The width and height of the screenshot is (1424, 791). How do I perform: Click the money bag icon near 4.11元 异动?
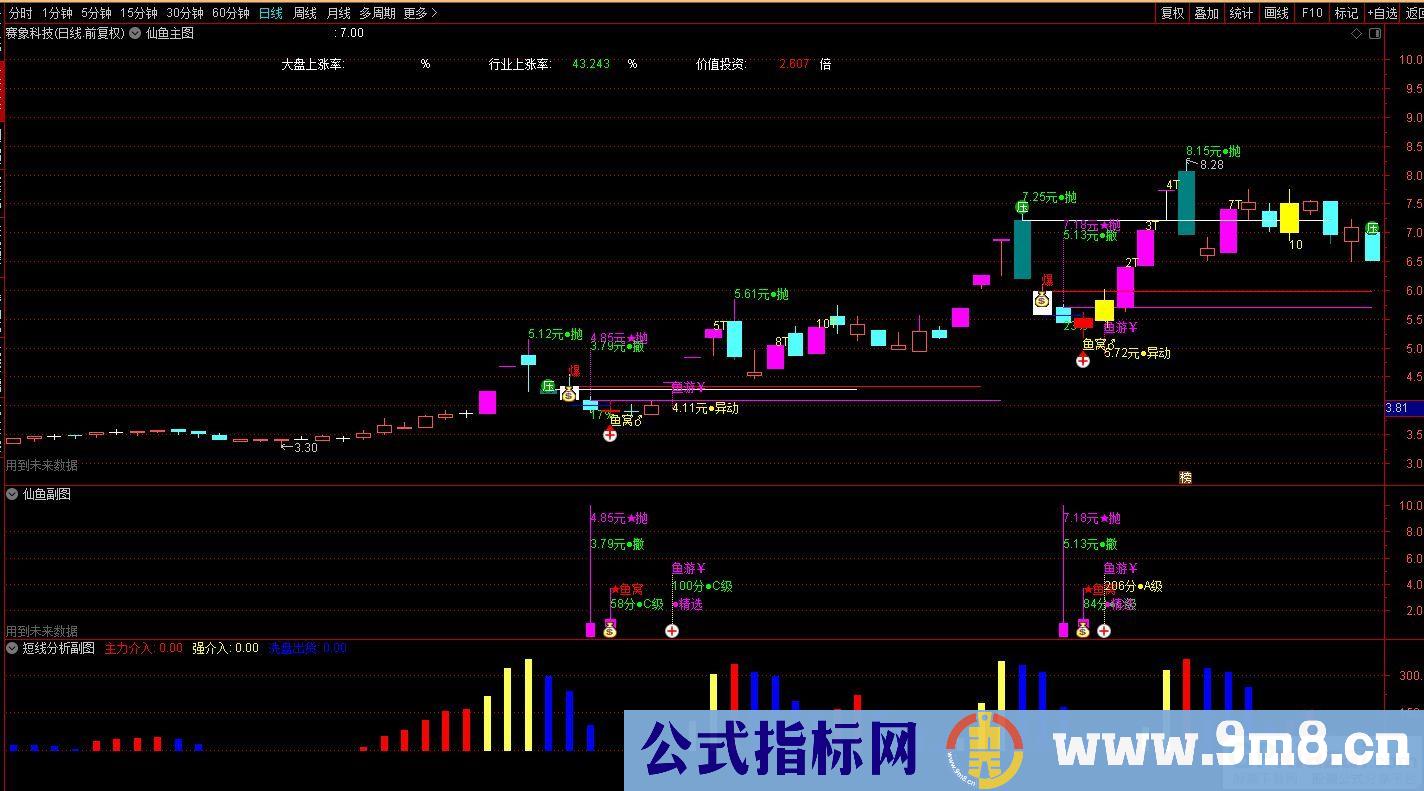(569, 394)
